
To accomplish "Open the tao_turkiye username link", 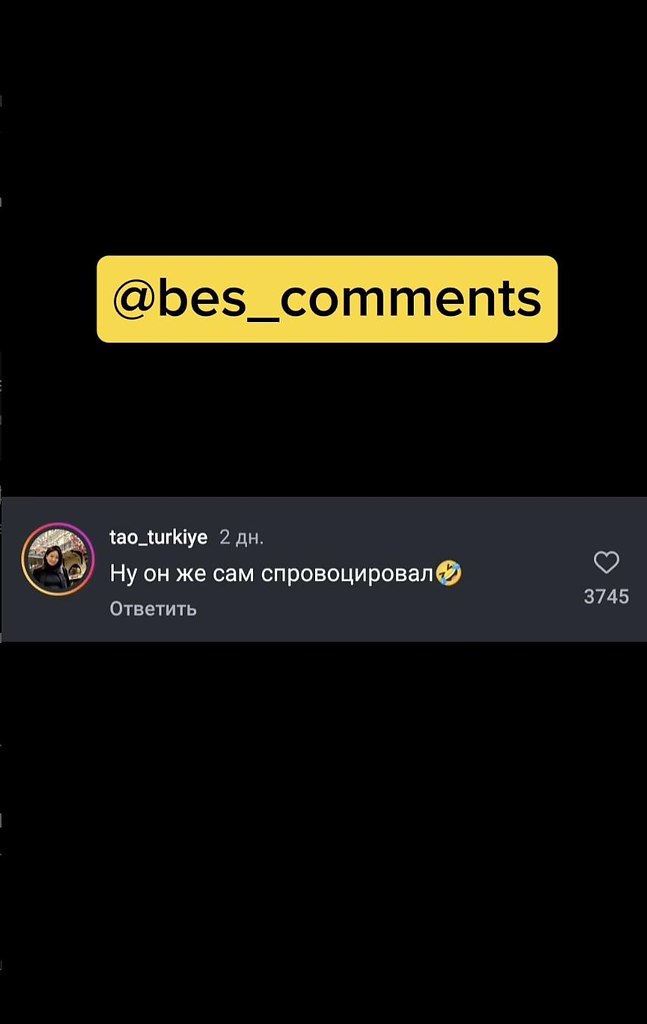I will click(x=159, y=537).
